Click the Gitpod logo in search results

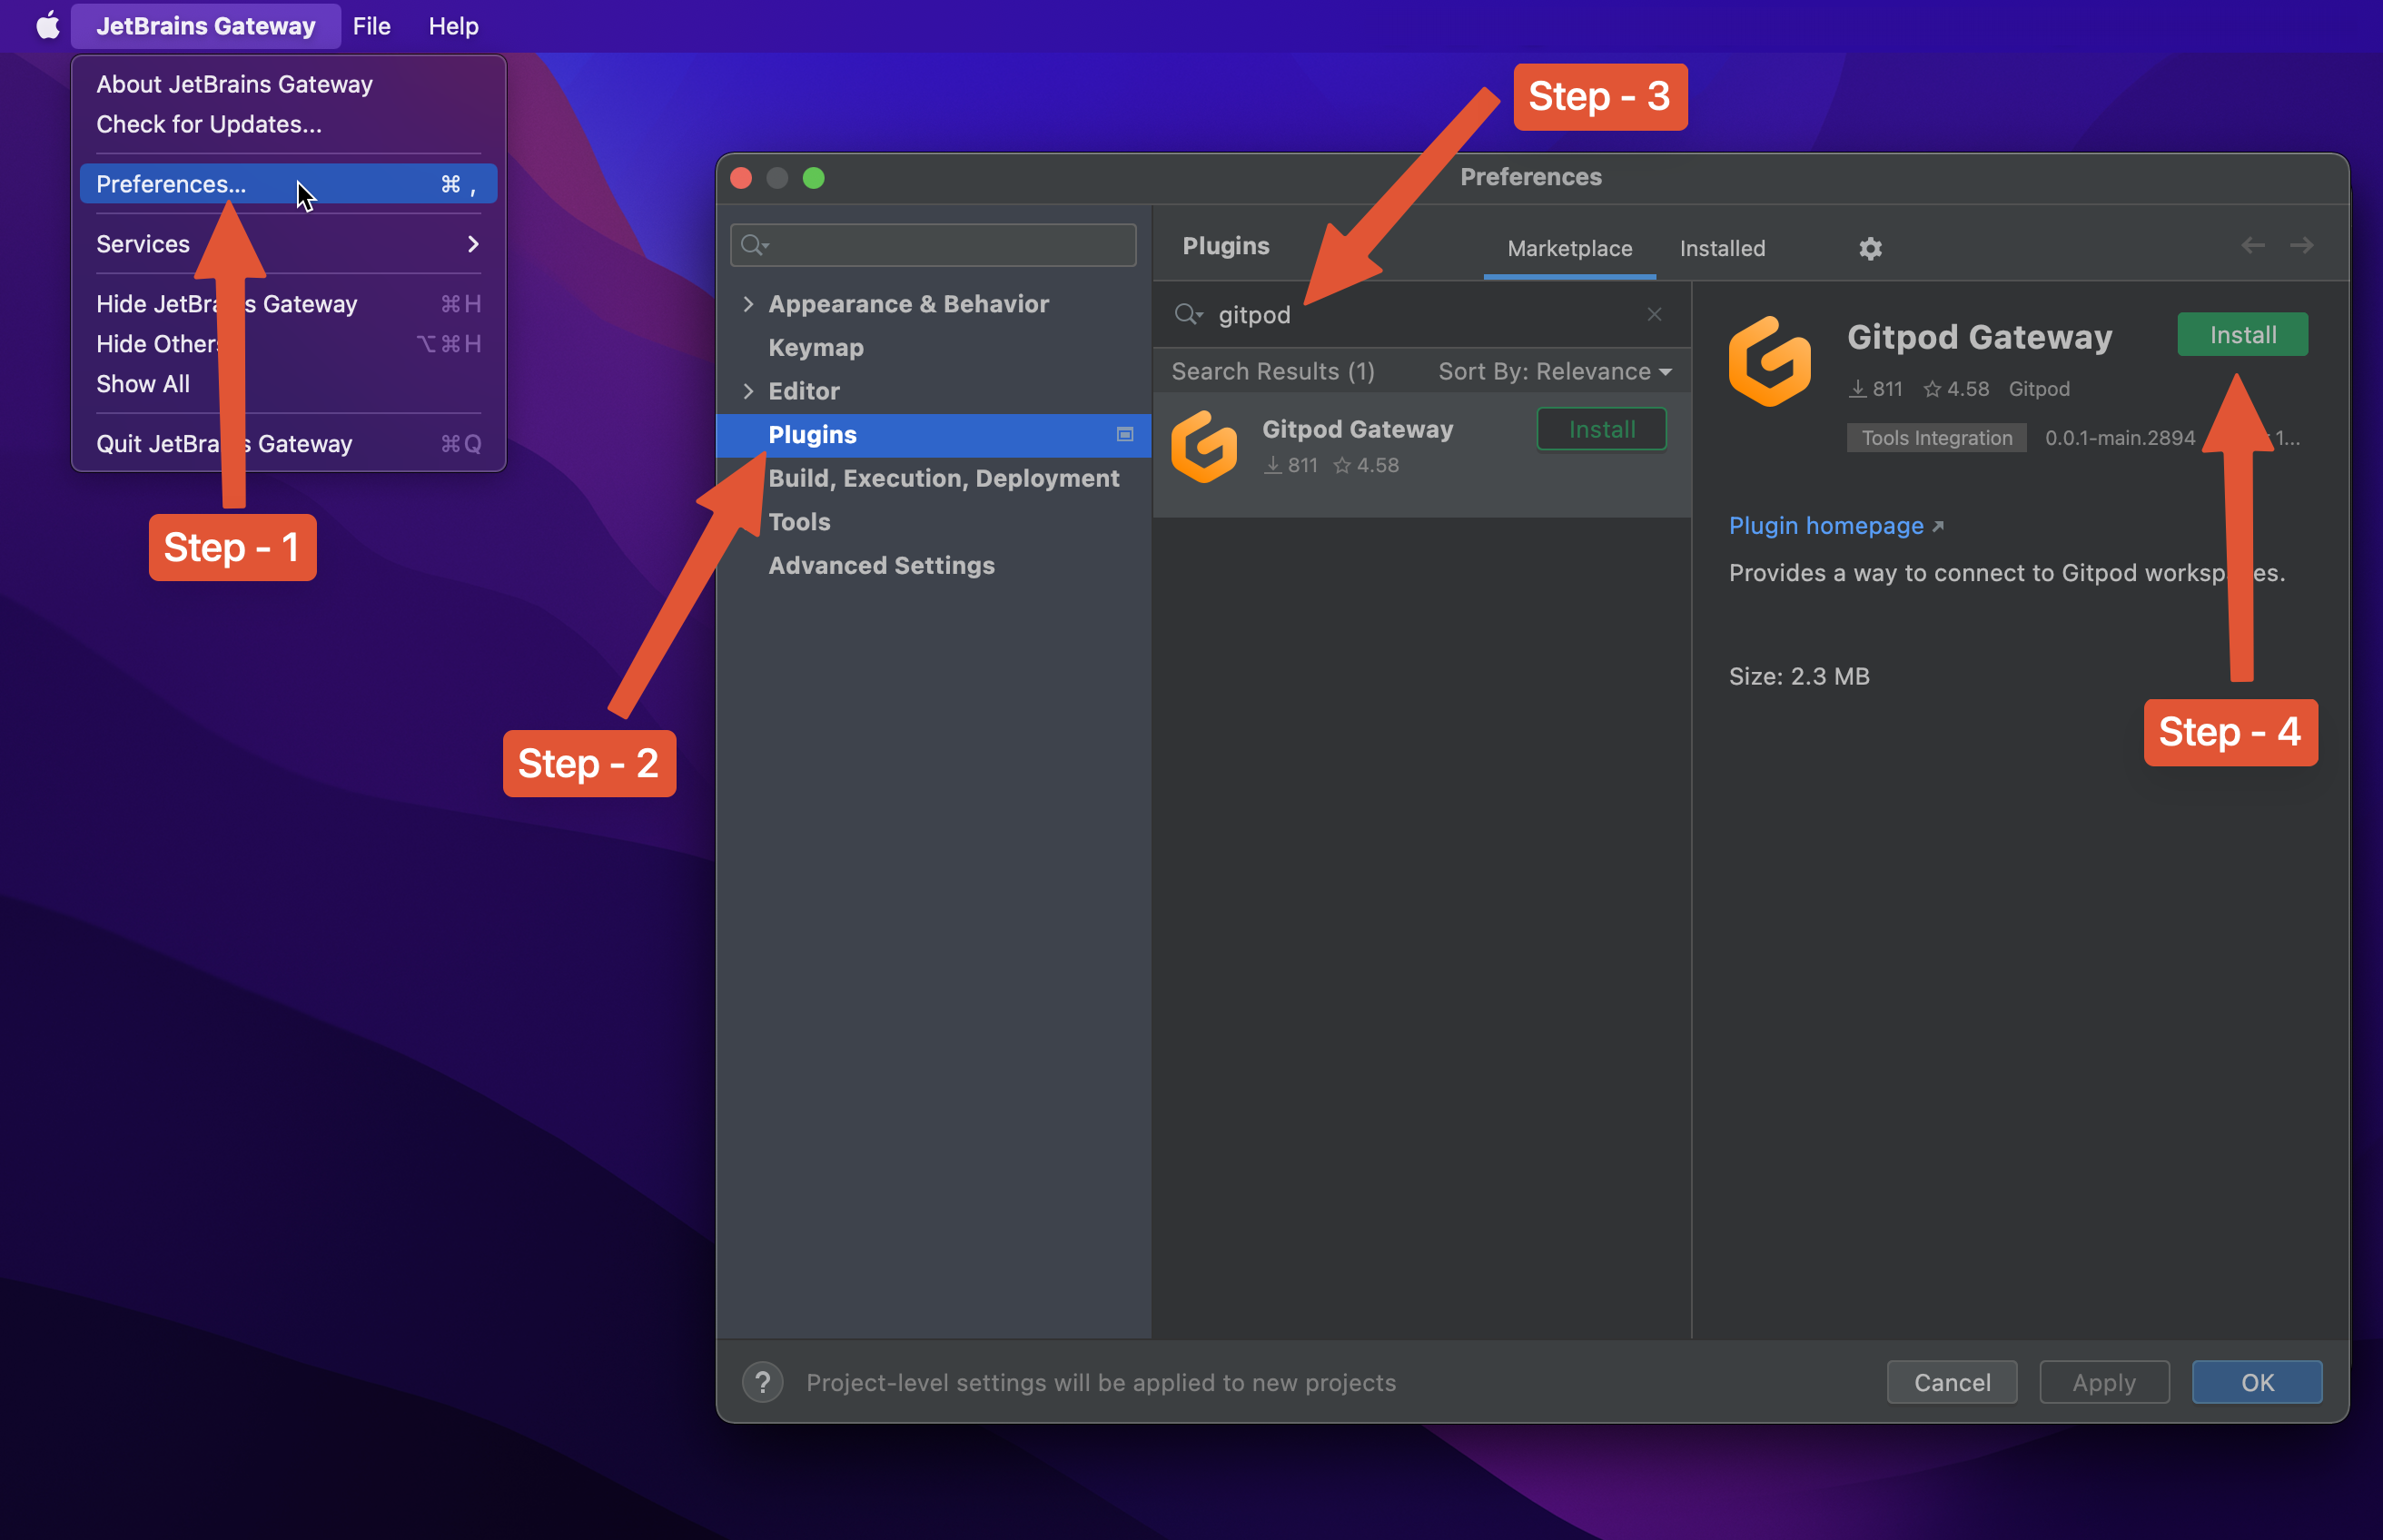coord(1204,447)
